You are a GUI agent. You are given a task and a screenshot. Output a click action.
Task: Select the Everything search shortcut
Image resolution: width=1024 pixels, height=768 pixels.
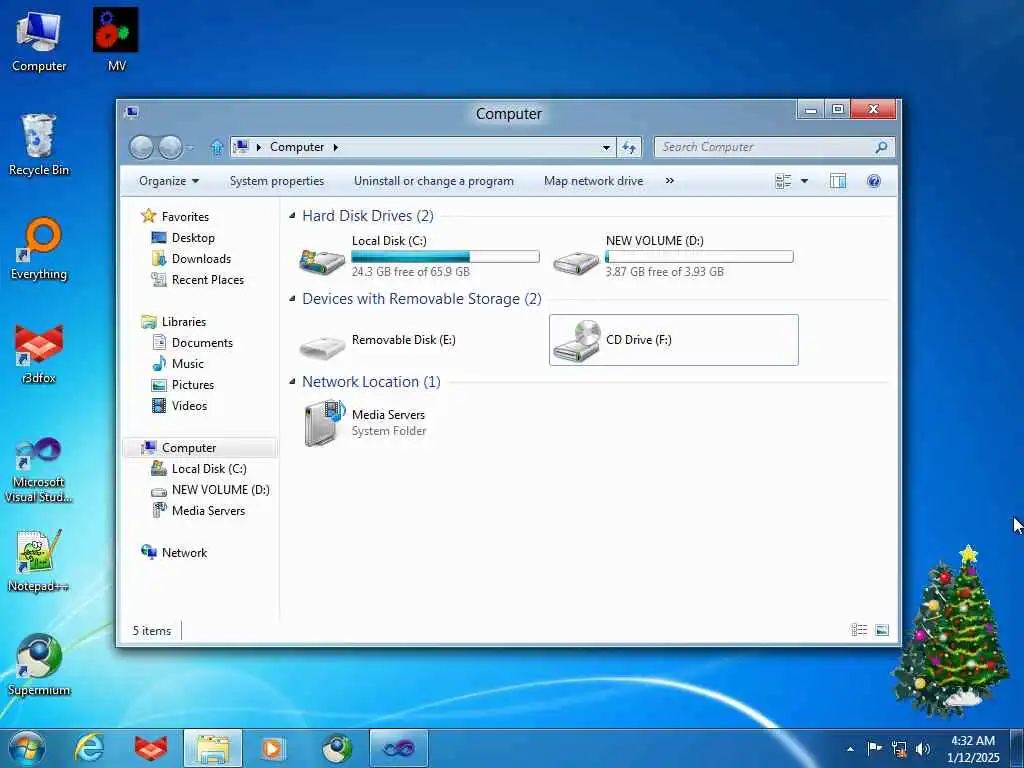pyautogui.click(x=39, y=249)
